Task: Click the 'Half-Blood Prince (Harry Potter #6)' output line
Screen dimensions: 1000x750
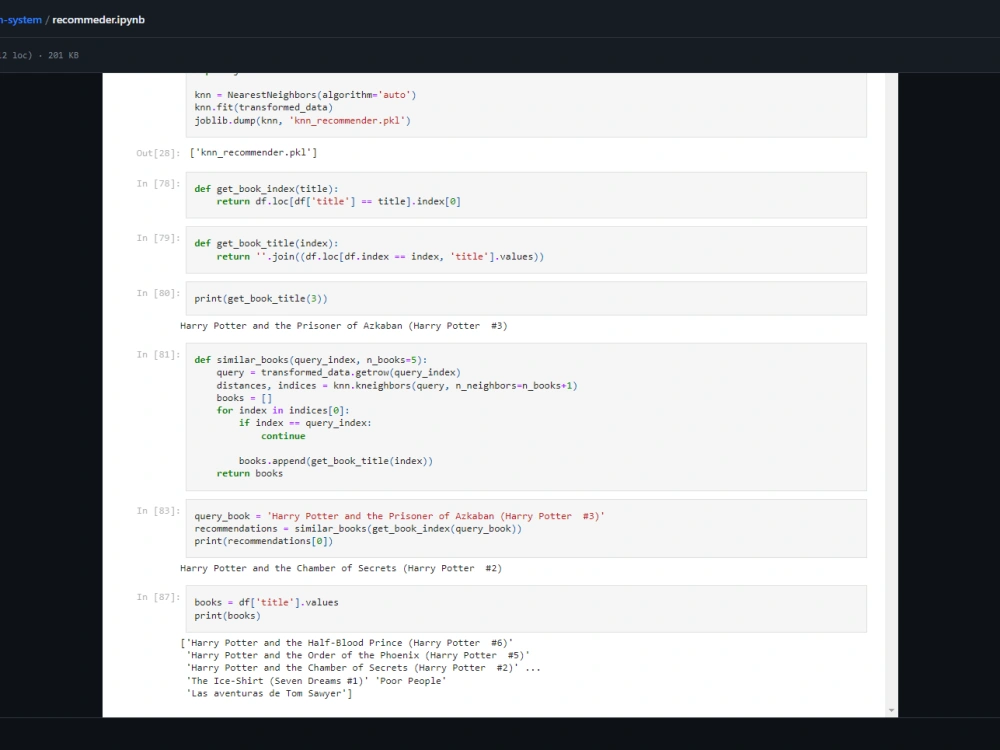Action: pyautogui.click(x=347, y=643)
